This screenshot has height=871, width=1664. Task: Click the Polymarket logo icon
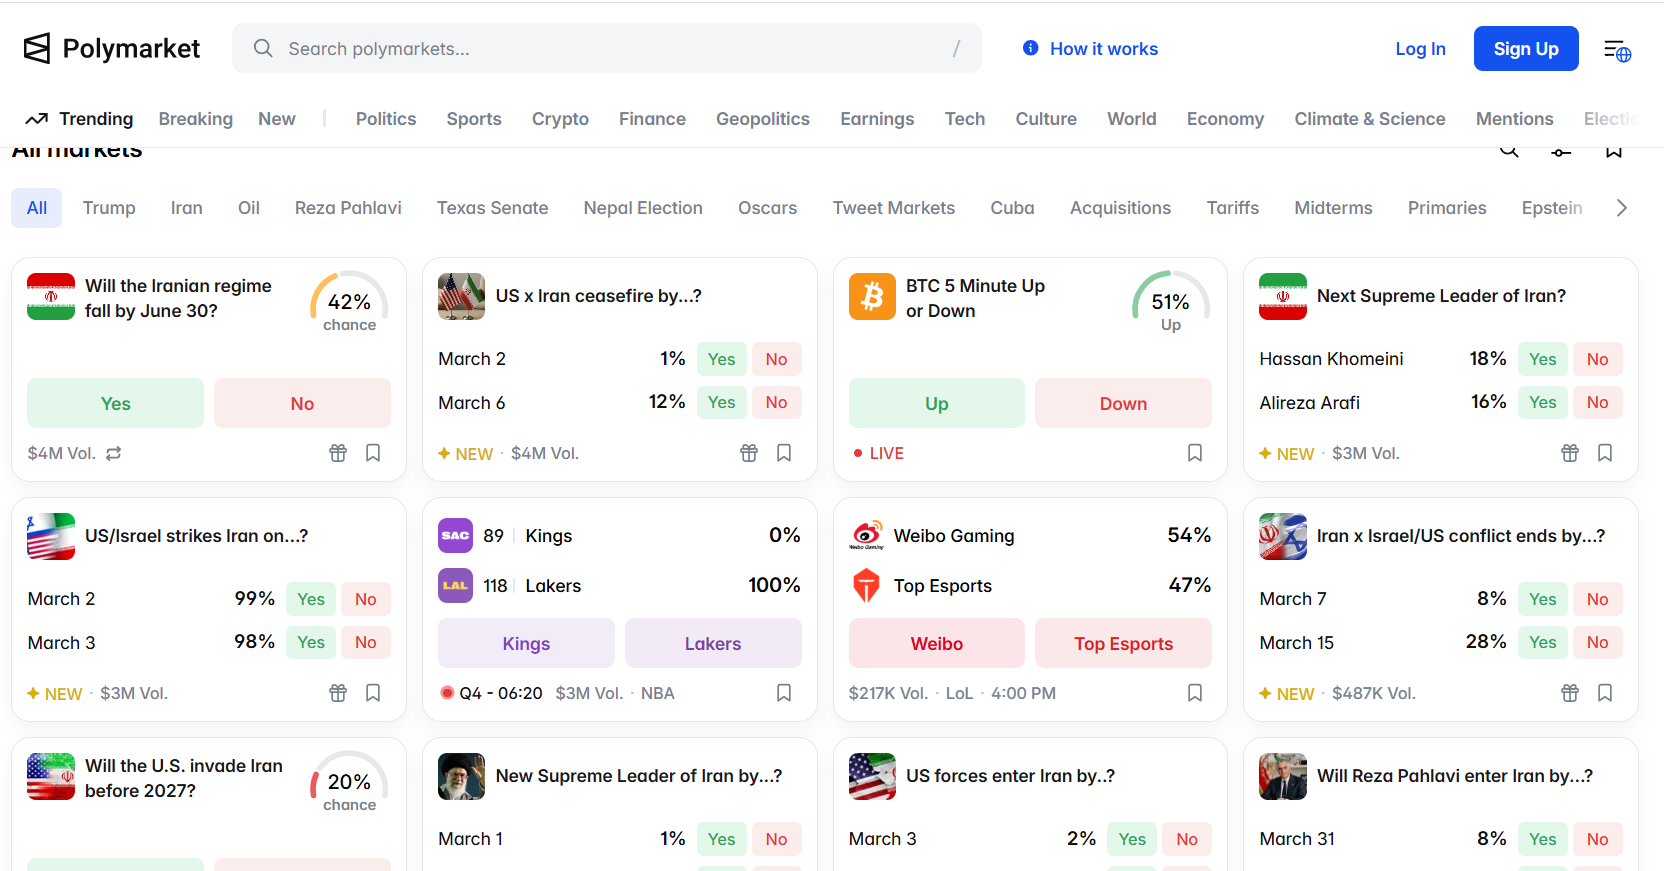pos(37,48)
